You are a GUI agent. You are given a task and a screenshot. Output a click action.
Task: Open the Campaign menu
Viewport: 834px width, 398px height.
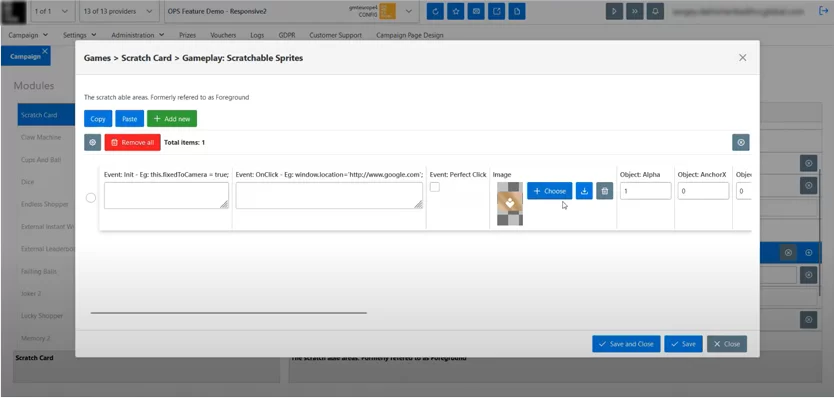(28, 35)
